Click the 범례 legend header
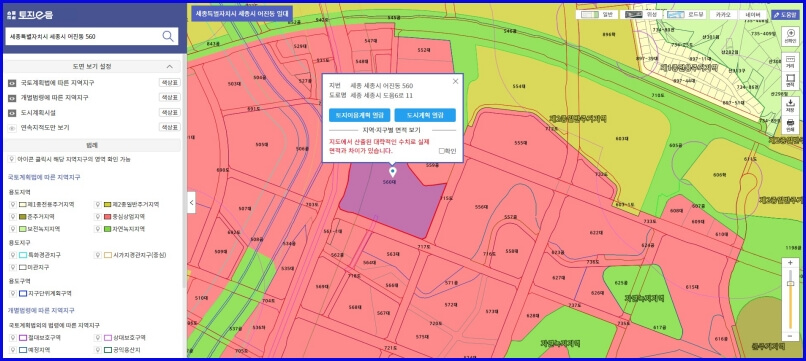This screenshot has height=361, width=806. click(93, 146)
